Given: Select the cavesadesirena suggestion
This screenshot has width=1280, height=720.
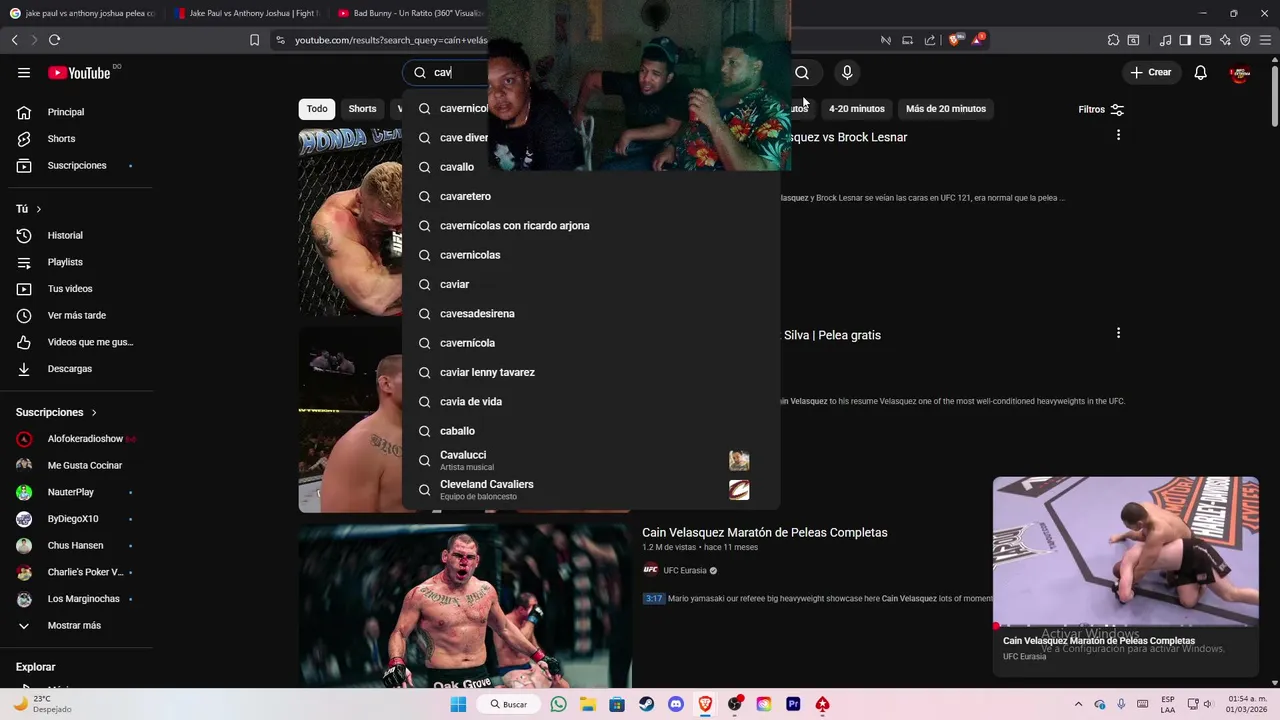Looking at the screenshot, I should pyautogui.click(x=590, y=314).
